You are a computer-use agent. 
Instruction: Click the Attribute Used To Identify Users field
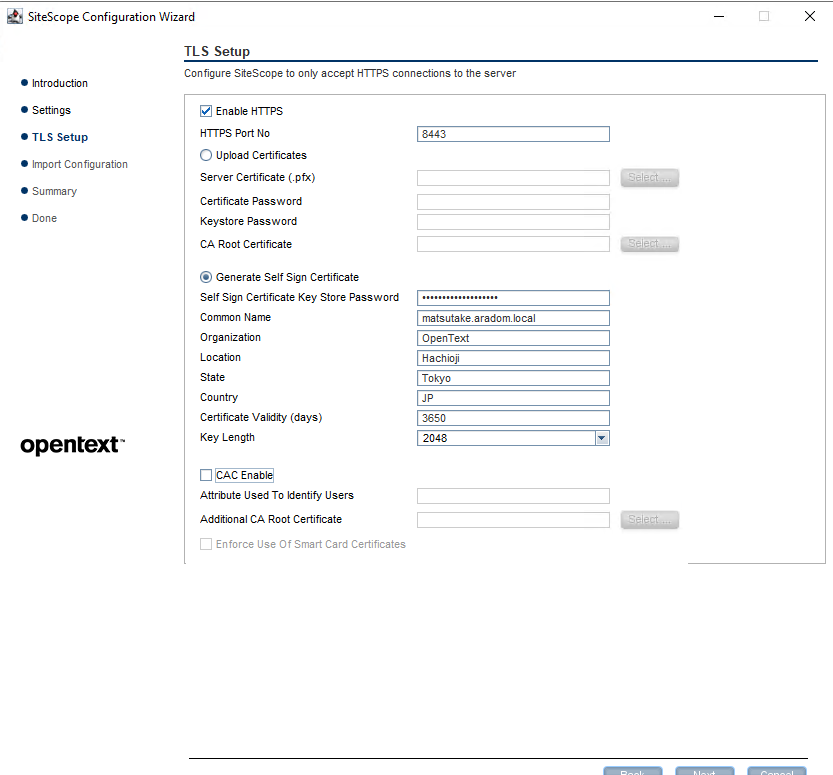click(x=513, y=496)
